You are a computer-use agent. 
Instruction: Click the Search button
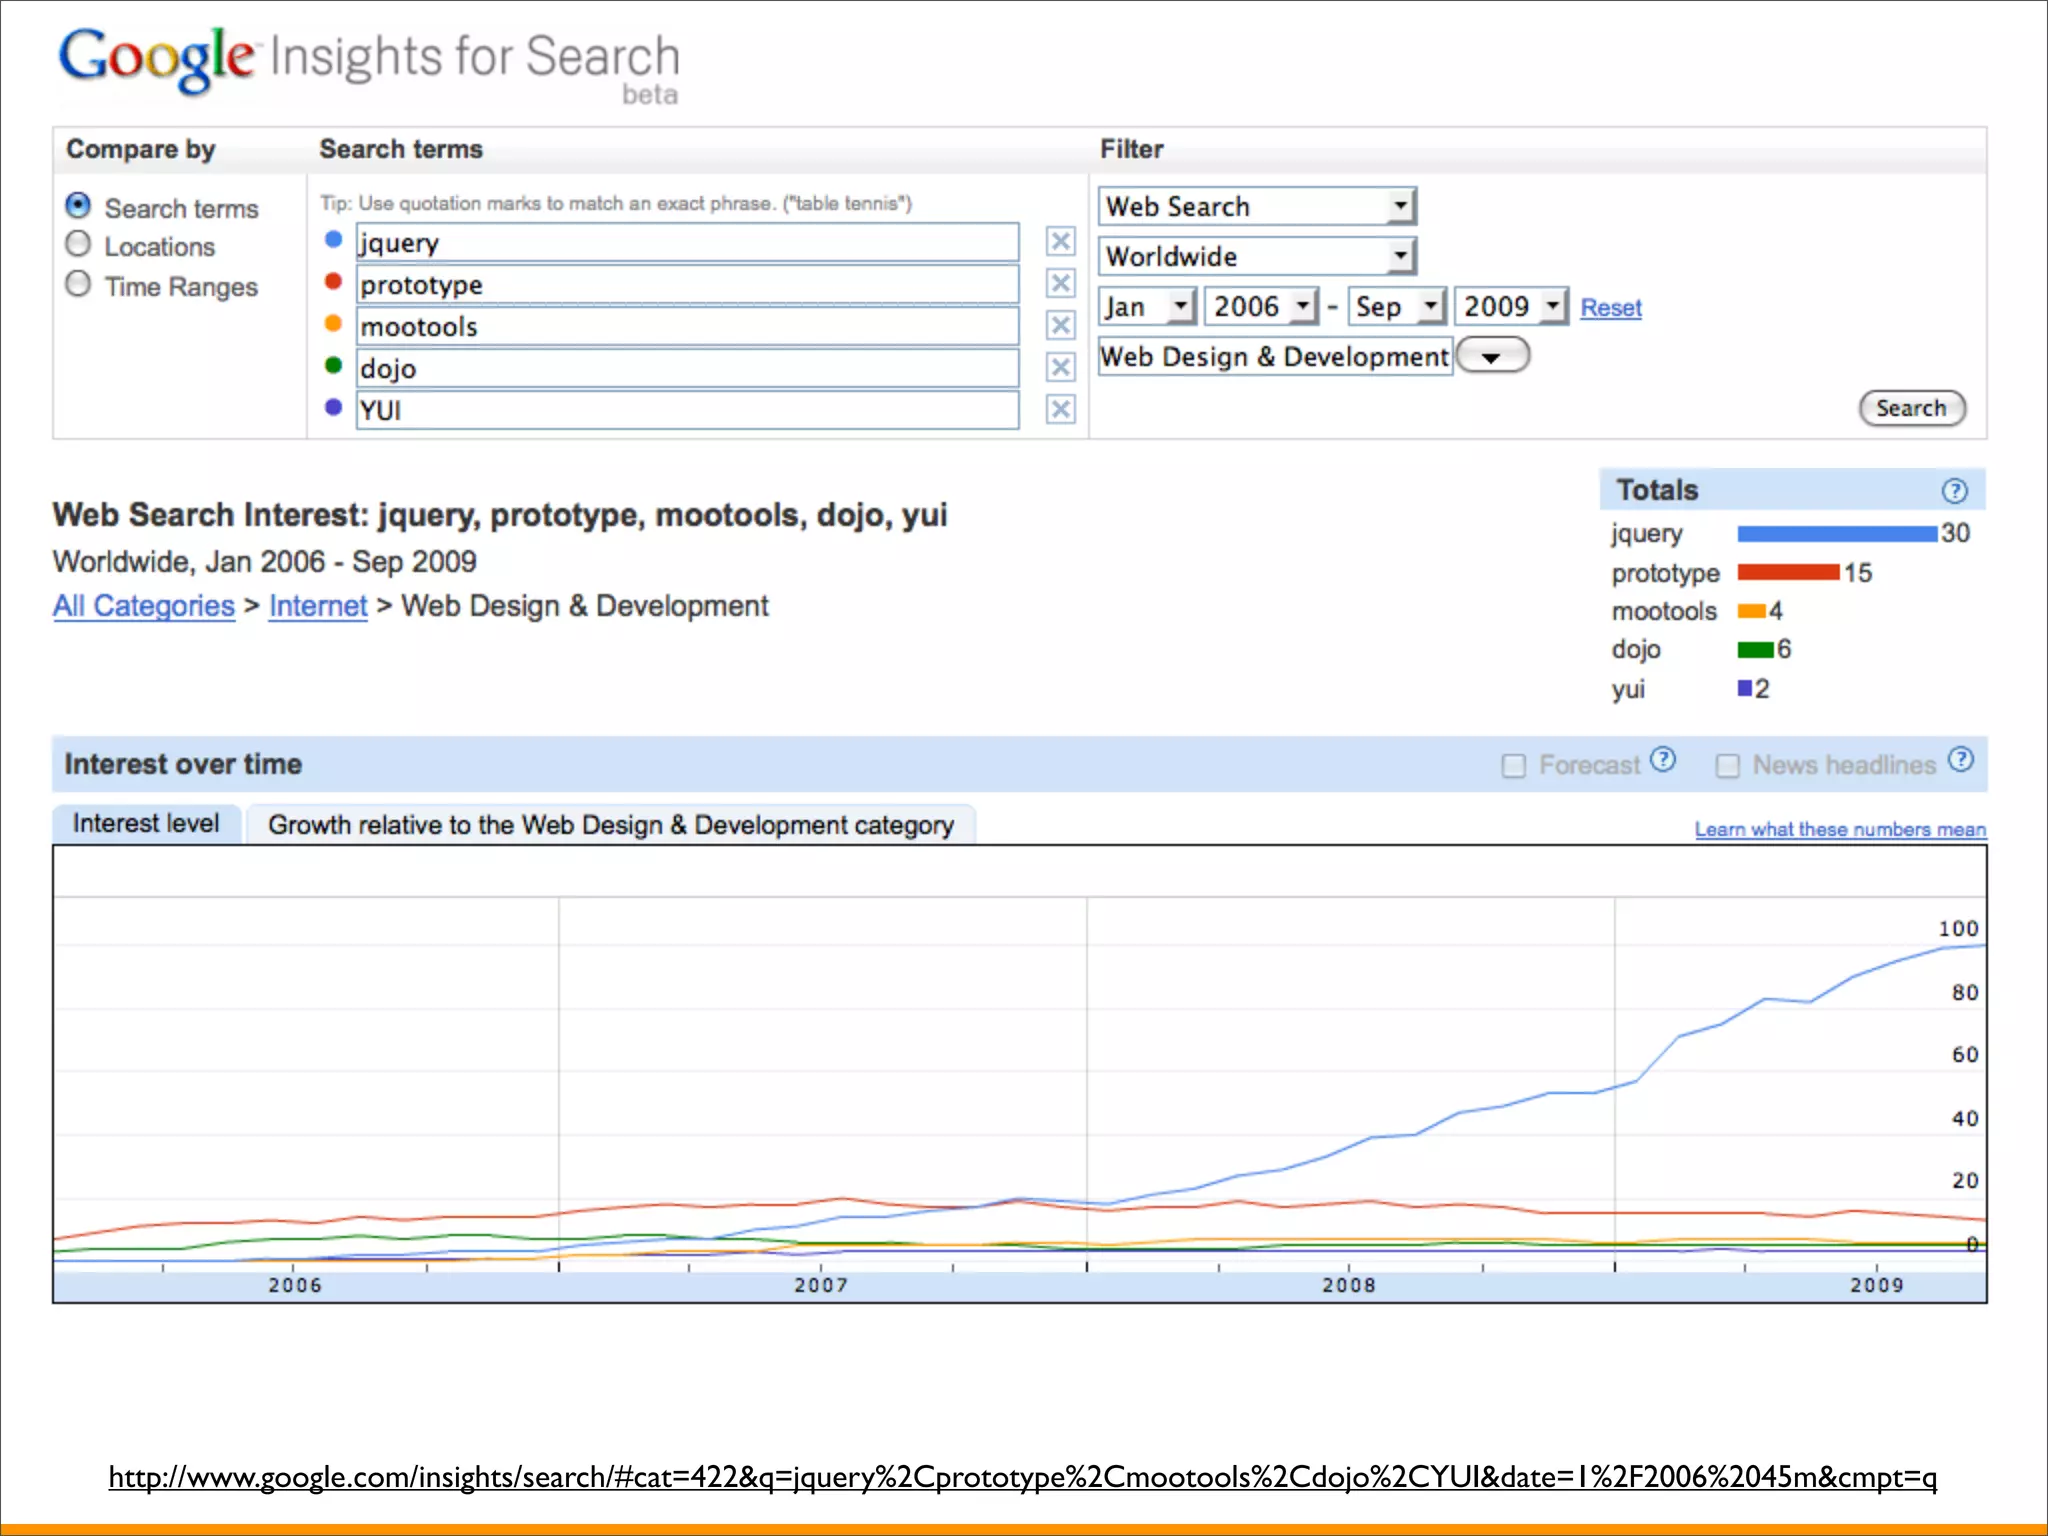[x=1912, y=408]
